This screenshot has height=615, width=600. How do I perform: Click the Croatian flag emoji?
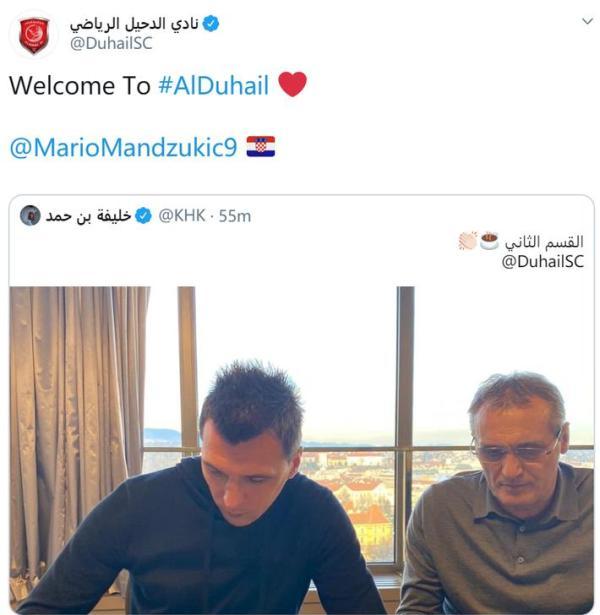[x=261, y=147]
